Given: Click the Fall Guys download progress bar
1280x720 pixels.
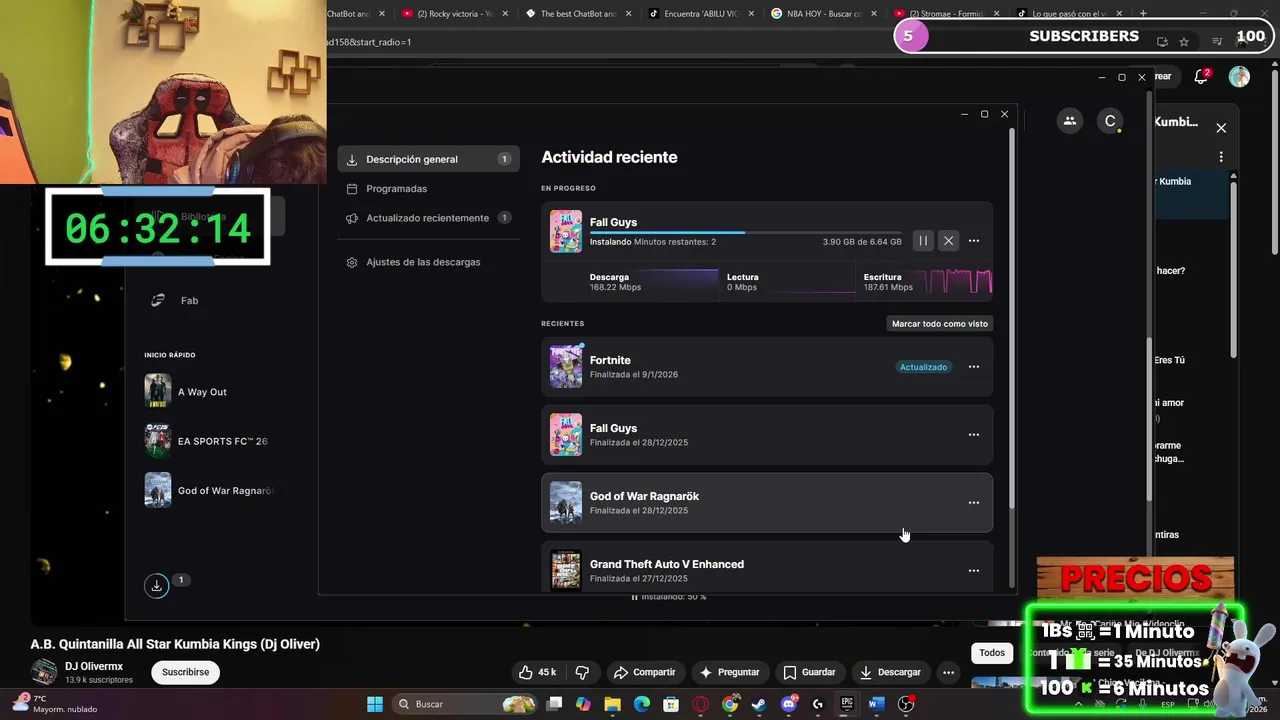Looking at the screenshot, I should pyautogui.click(x=745, y=232).
